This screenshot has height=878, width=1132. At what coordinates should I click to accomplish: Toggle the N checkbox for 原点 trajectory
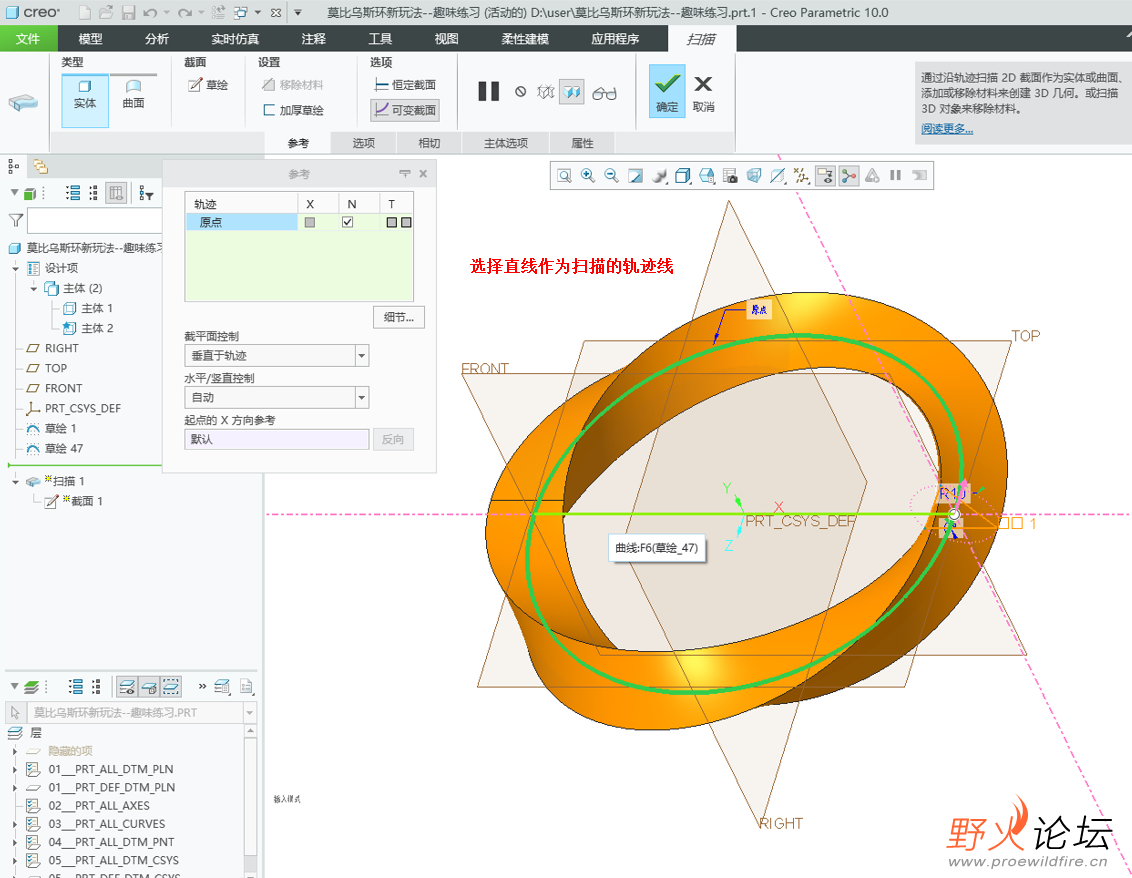click(348, 222)
